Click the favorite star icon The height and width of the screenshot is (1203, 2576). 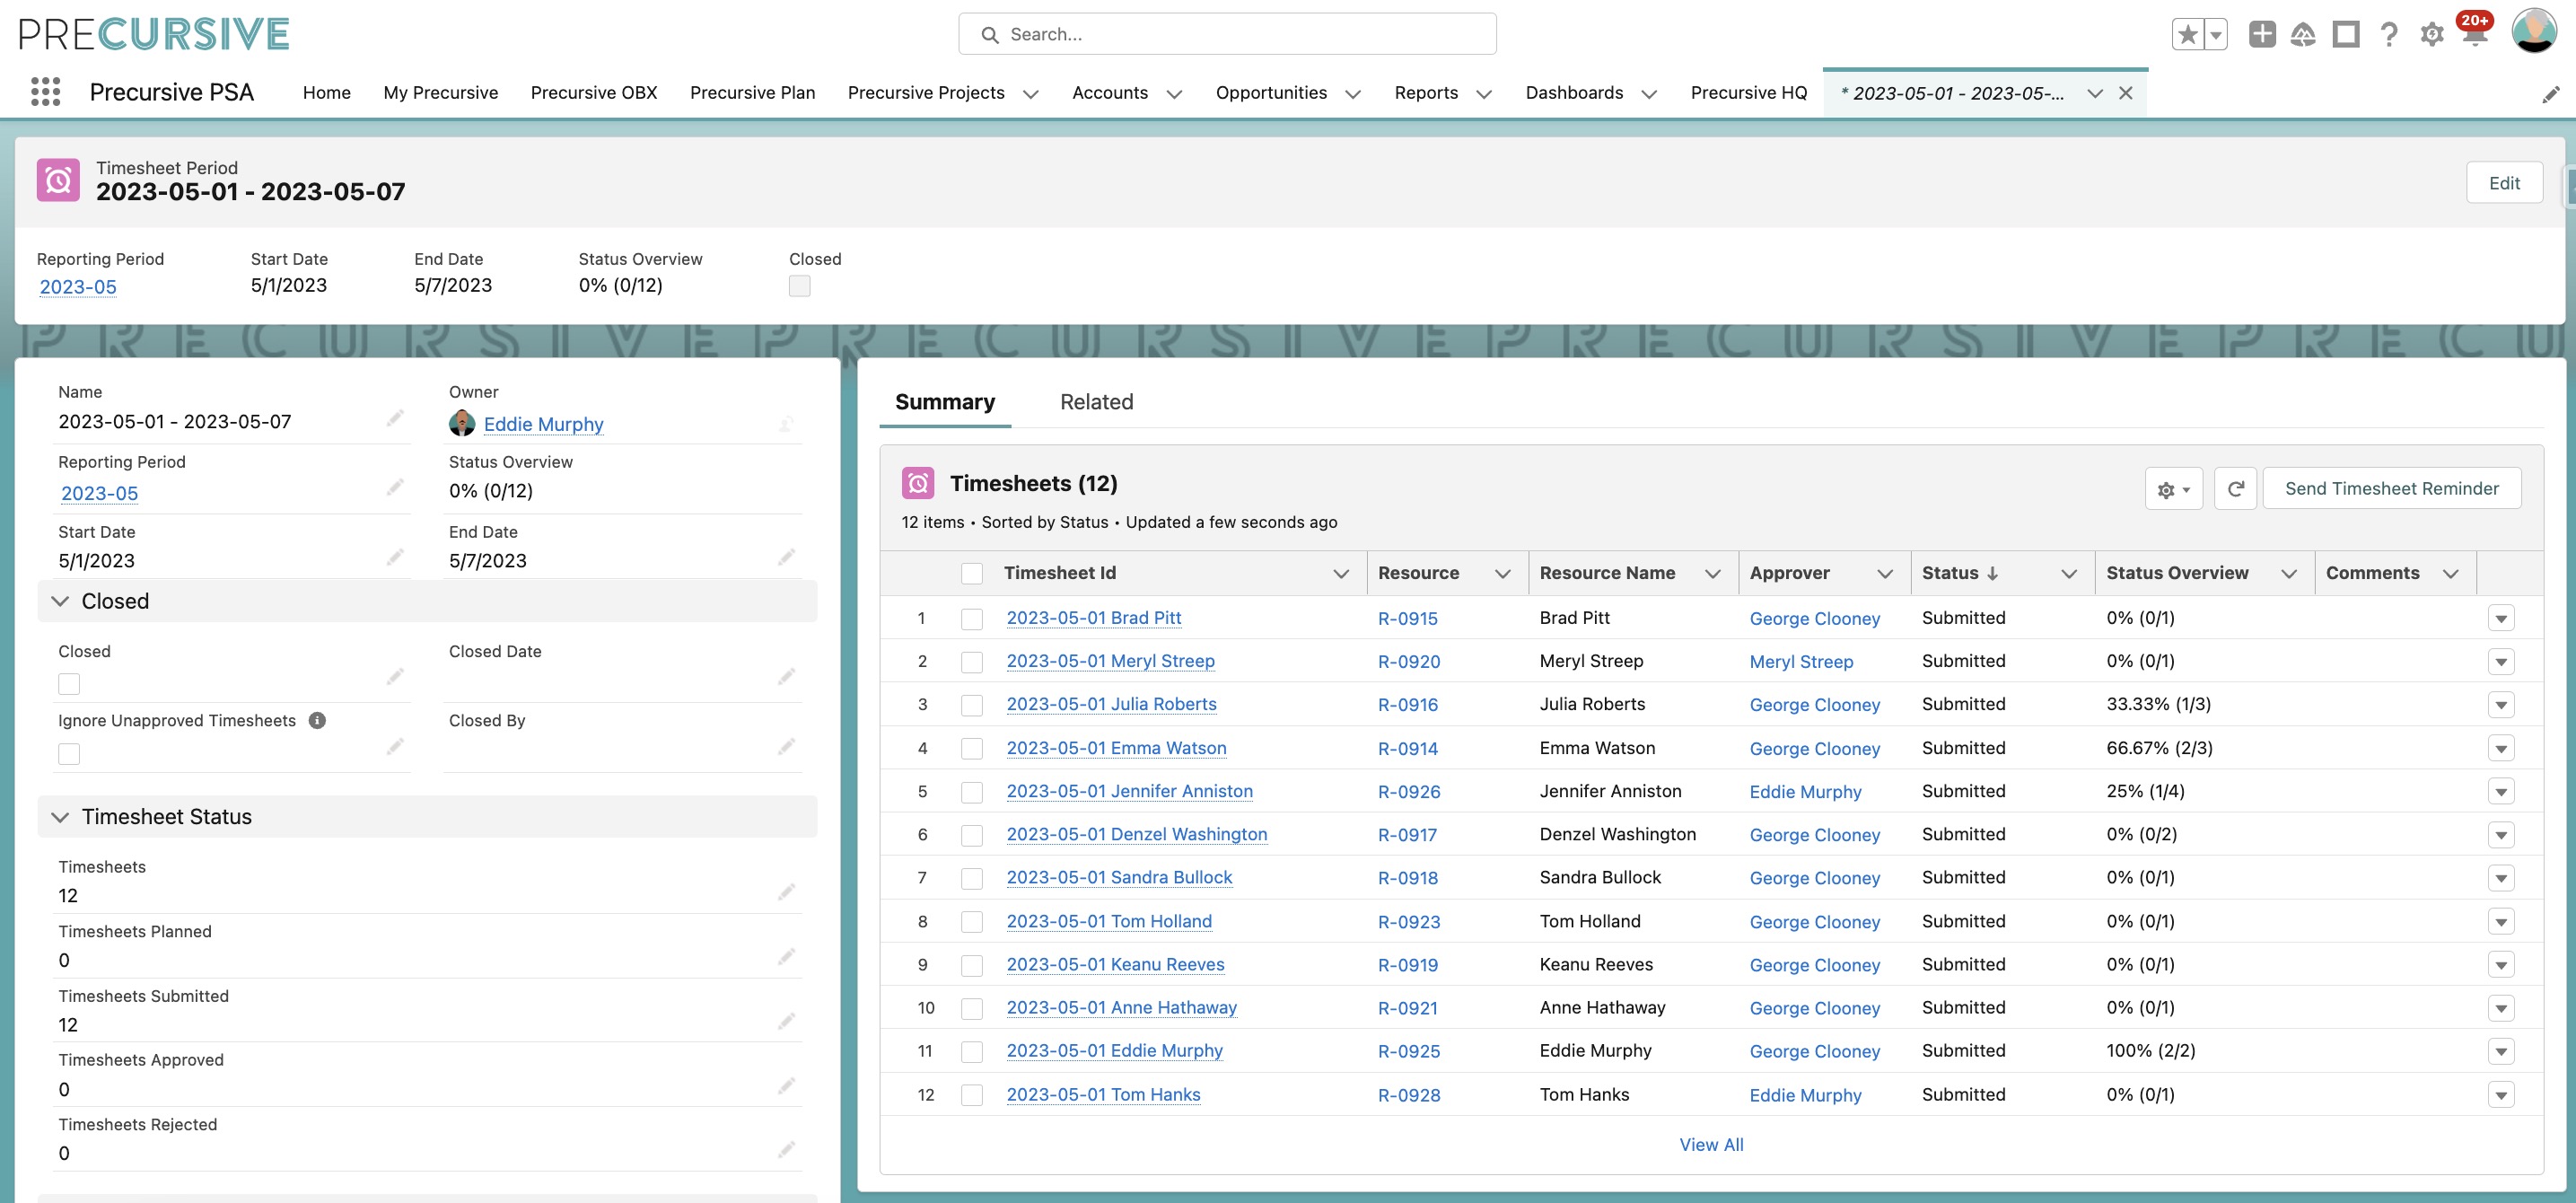tap(2189, 33)
